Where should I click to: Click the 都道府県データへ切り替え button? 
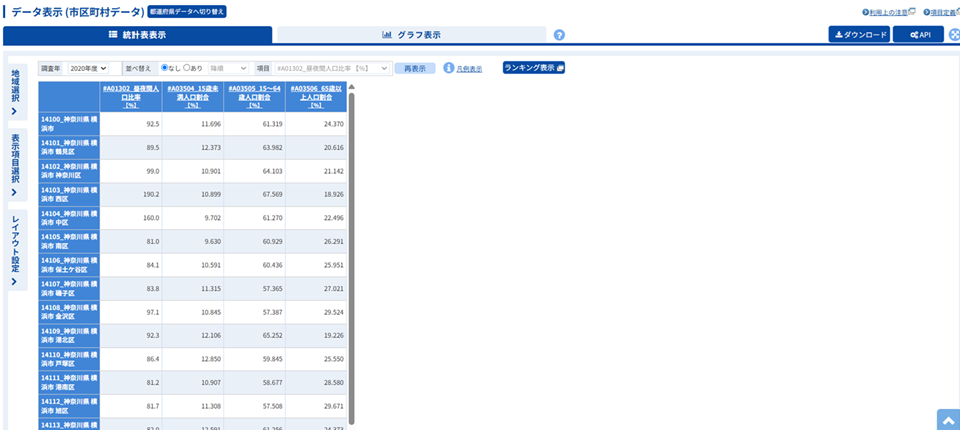(x=187, y=12)
